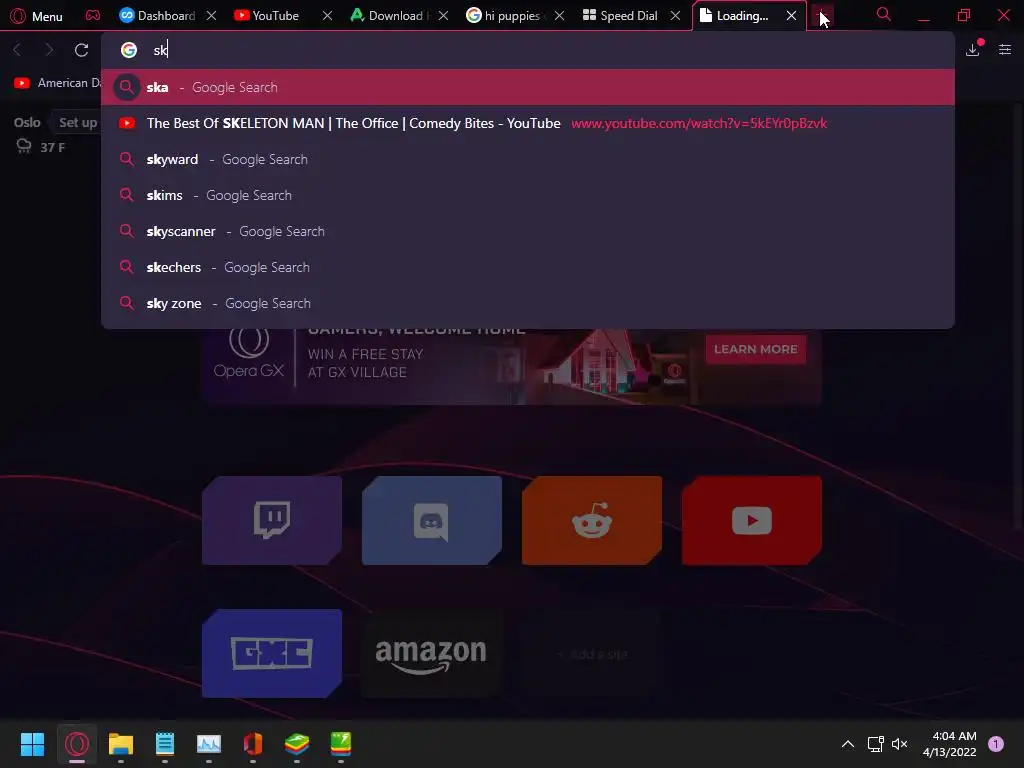Screen dimensions: 1024x768
Task: Go forward with the forward arrow
Action: [x=49, y=50]
